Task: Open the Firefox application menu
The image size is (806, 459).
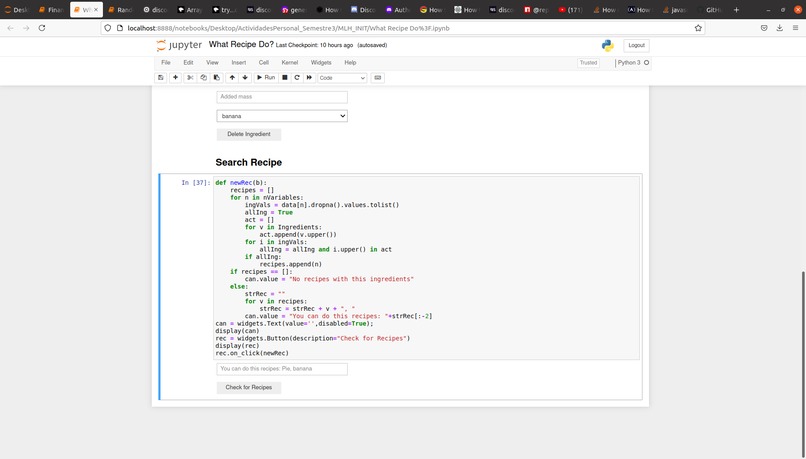Action: pos(795,28)
